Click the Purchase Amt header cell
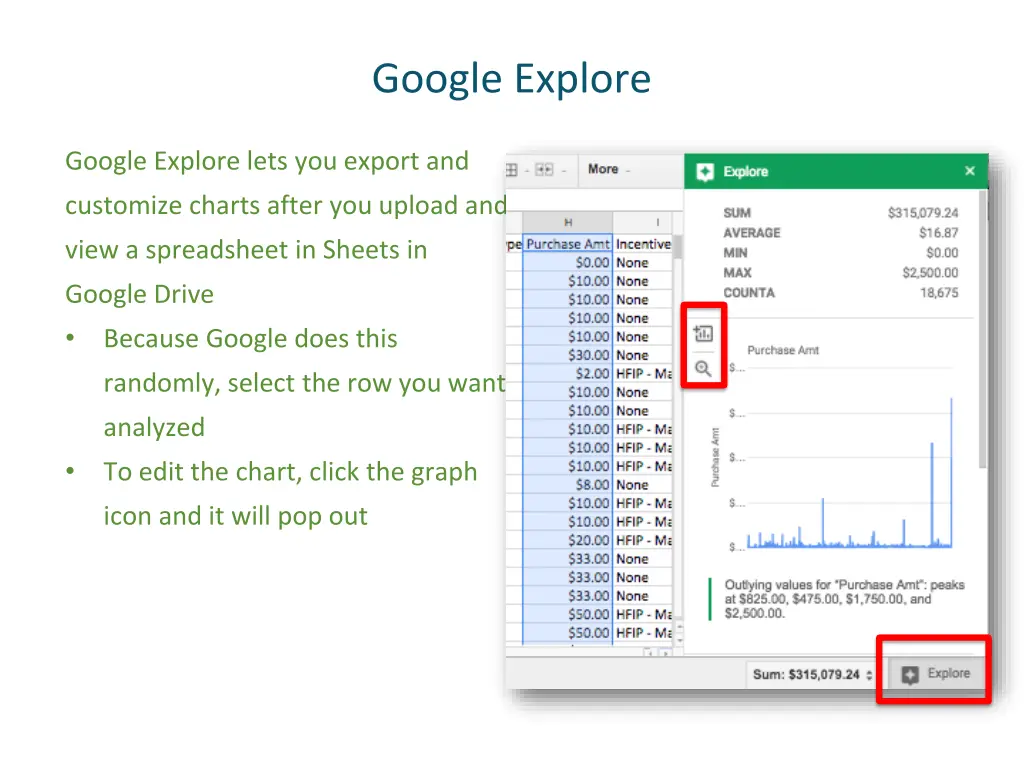The height and width of the screenshot is (768, 1024). pyautogui.click(x=568, y=244)
